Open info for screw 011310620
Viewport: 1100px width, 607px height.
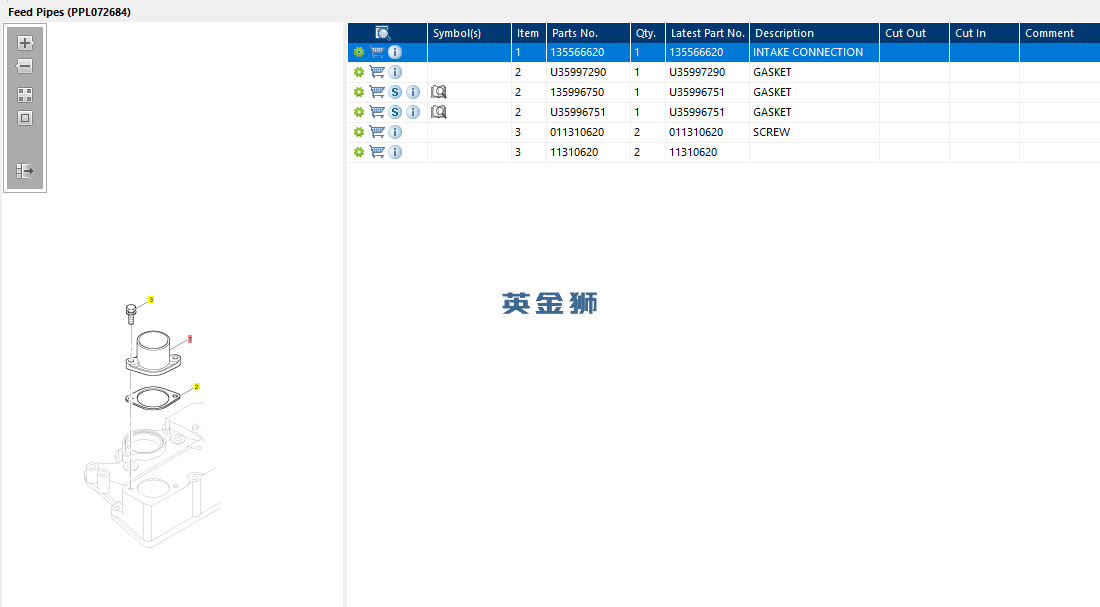coord(395,132)
